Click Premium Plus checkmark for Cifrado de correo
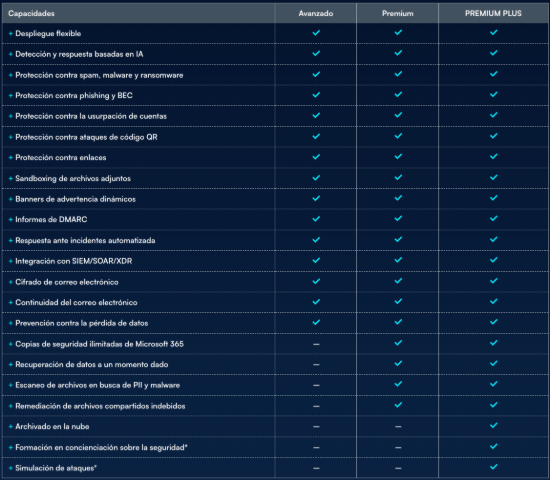The image size is (550, 480). (494, 281)
